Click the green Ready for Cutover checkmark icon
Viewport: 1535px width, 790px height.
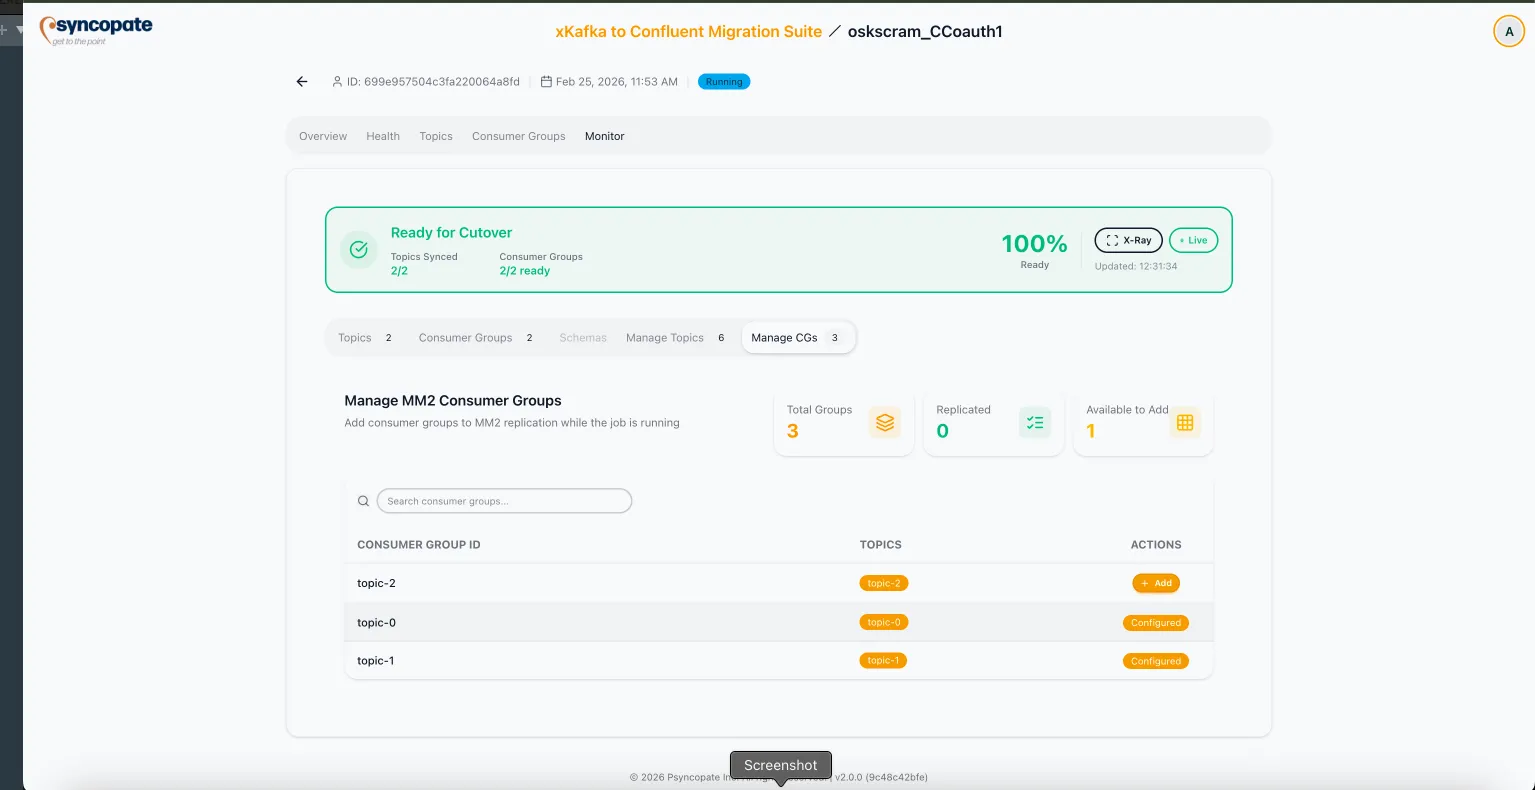pos(358,249)
